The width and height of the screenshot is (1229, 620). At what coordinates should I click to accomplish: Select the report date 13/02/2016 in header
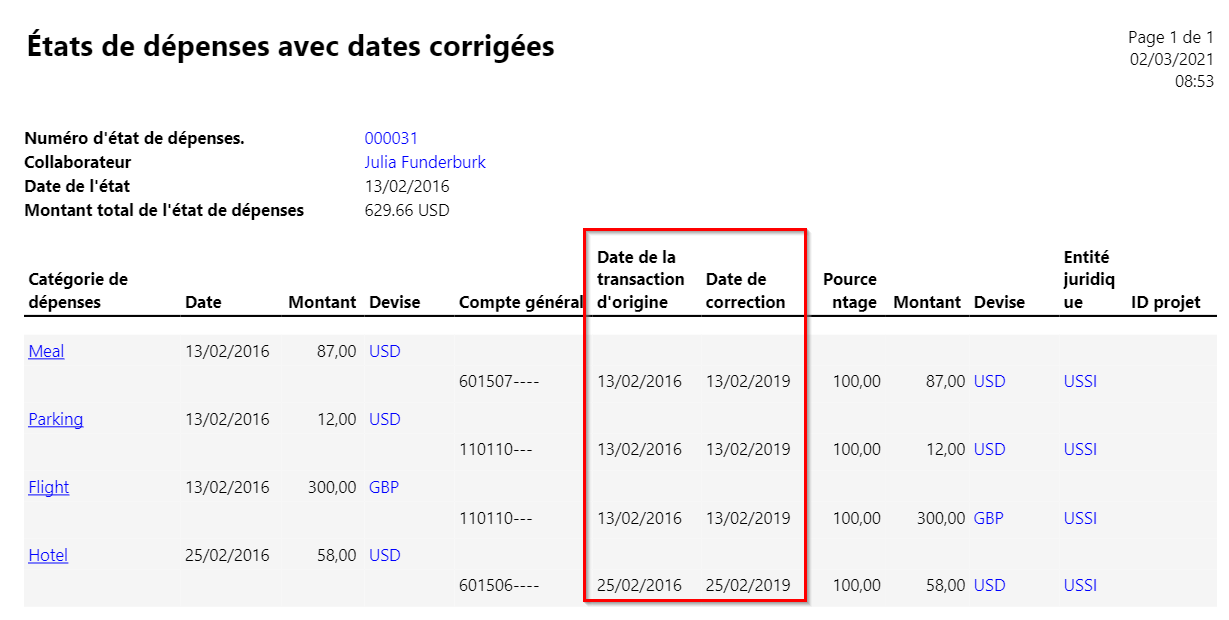[407, 186]
